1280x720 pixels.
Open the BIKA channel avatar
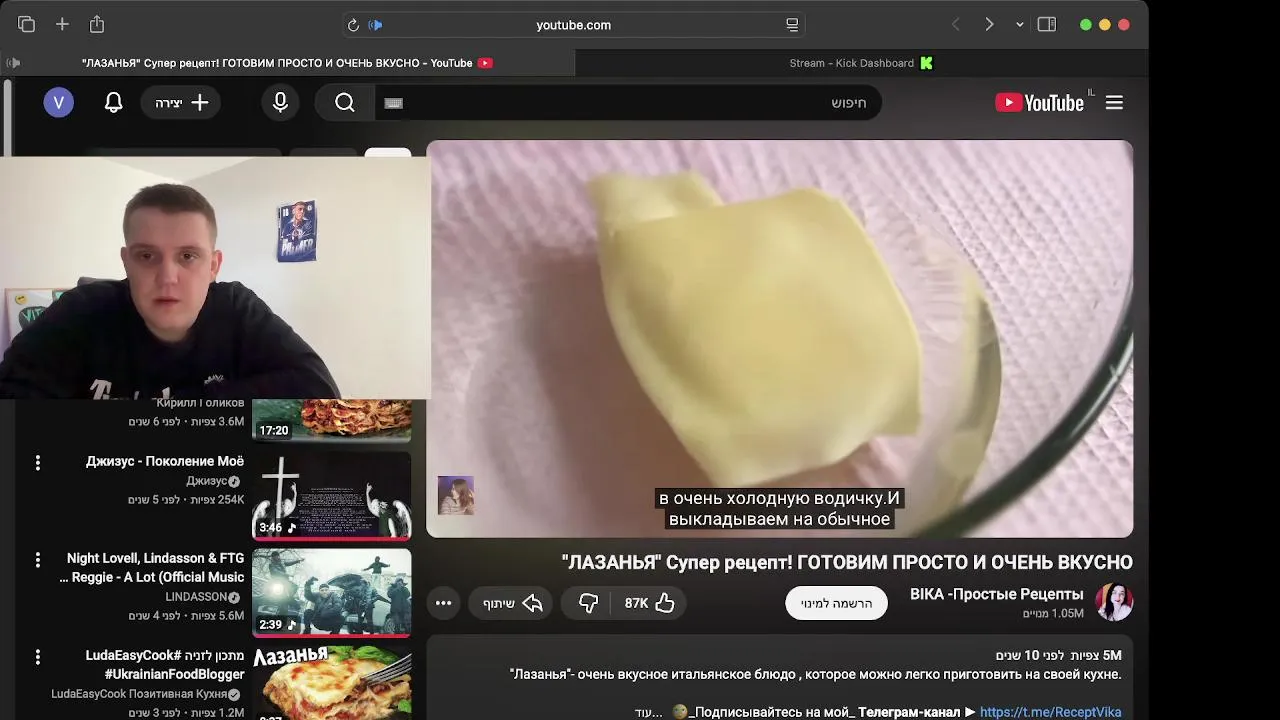(1114, 602)
